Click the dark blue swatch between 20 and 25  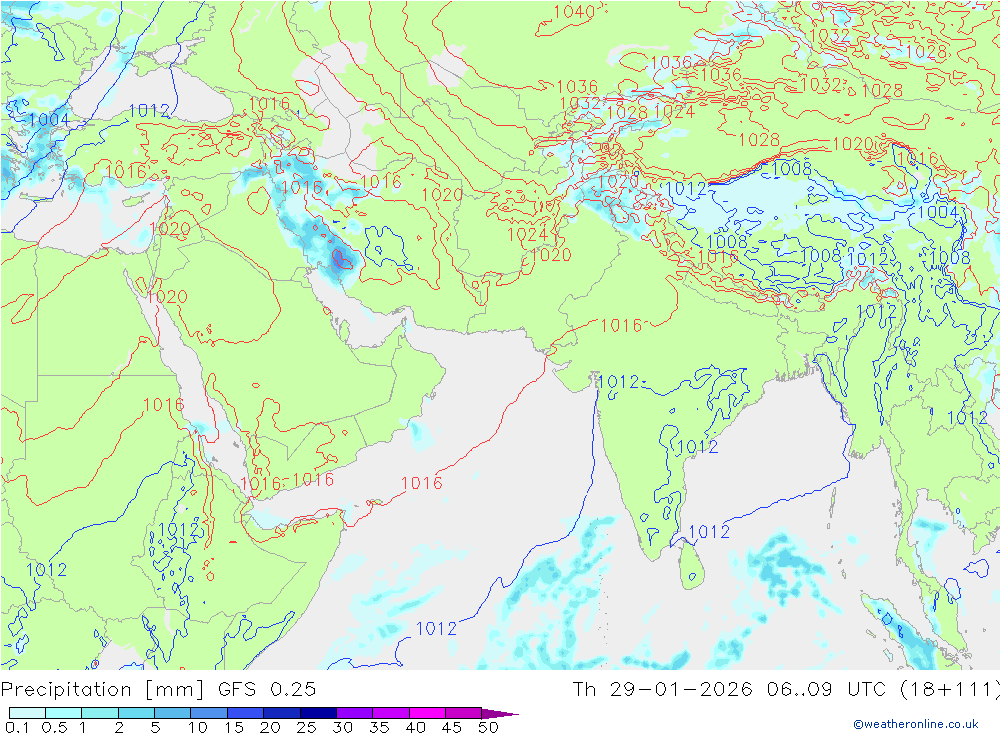pyautogui.click(x=281, y=713)
